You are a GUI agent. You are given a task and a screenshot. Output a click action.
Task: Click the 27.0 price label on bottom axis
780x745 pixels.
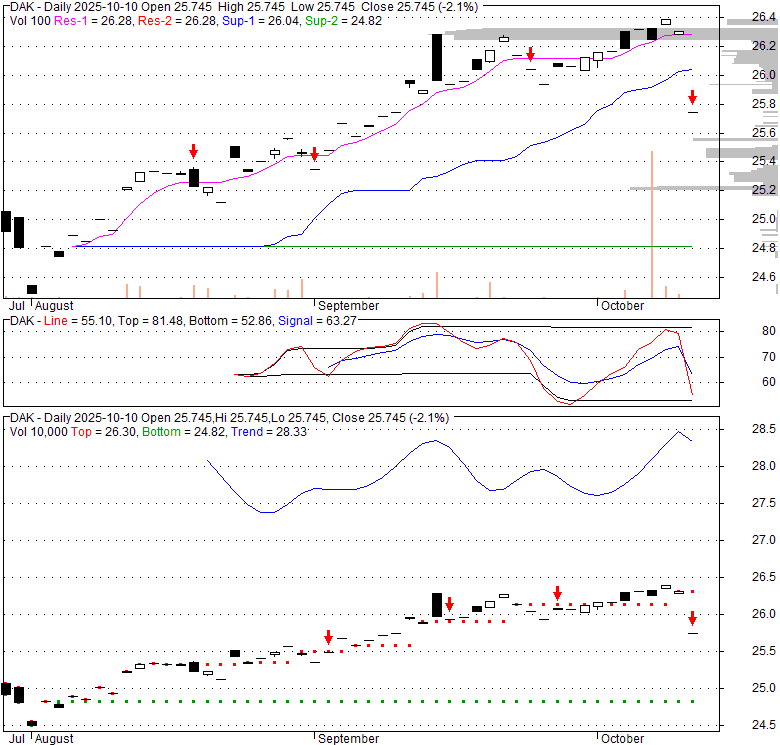pos(764,540)
